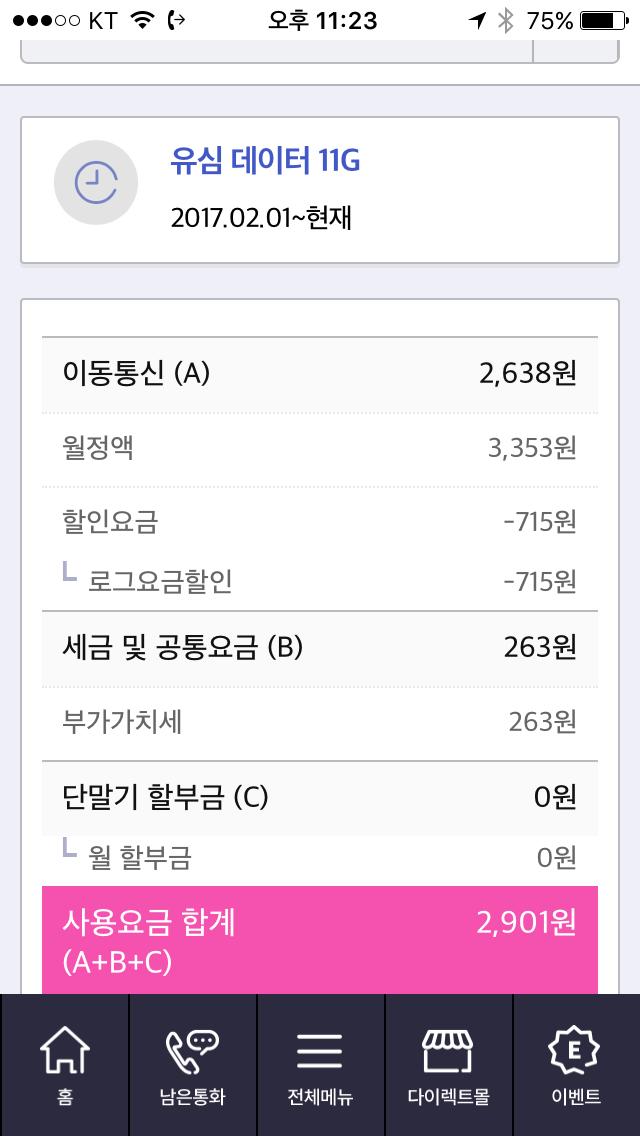This screenshot has width=640, height=1136.
Task: Open the Direct Mall store icon
Action: pyautogui.click(x=448, y=1051)
